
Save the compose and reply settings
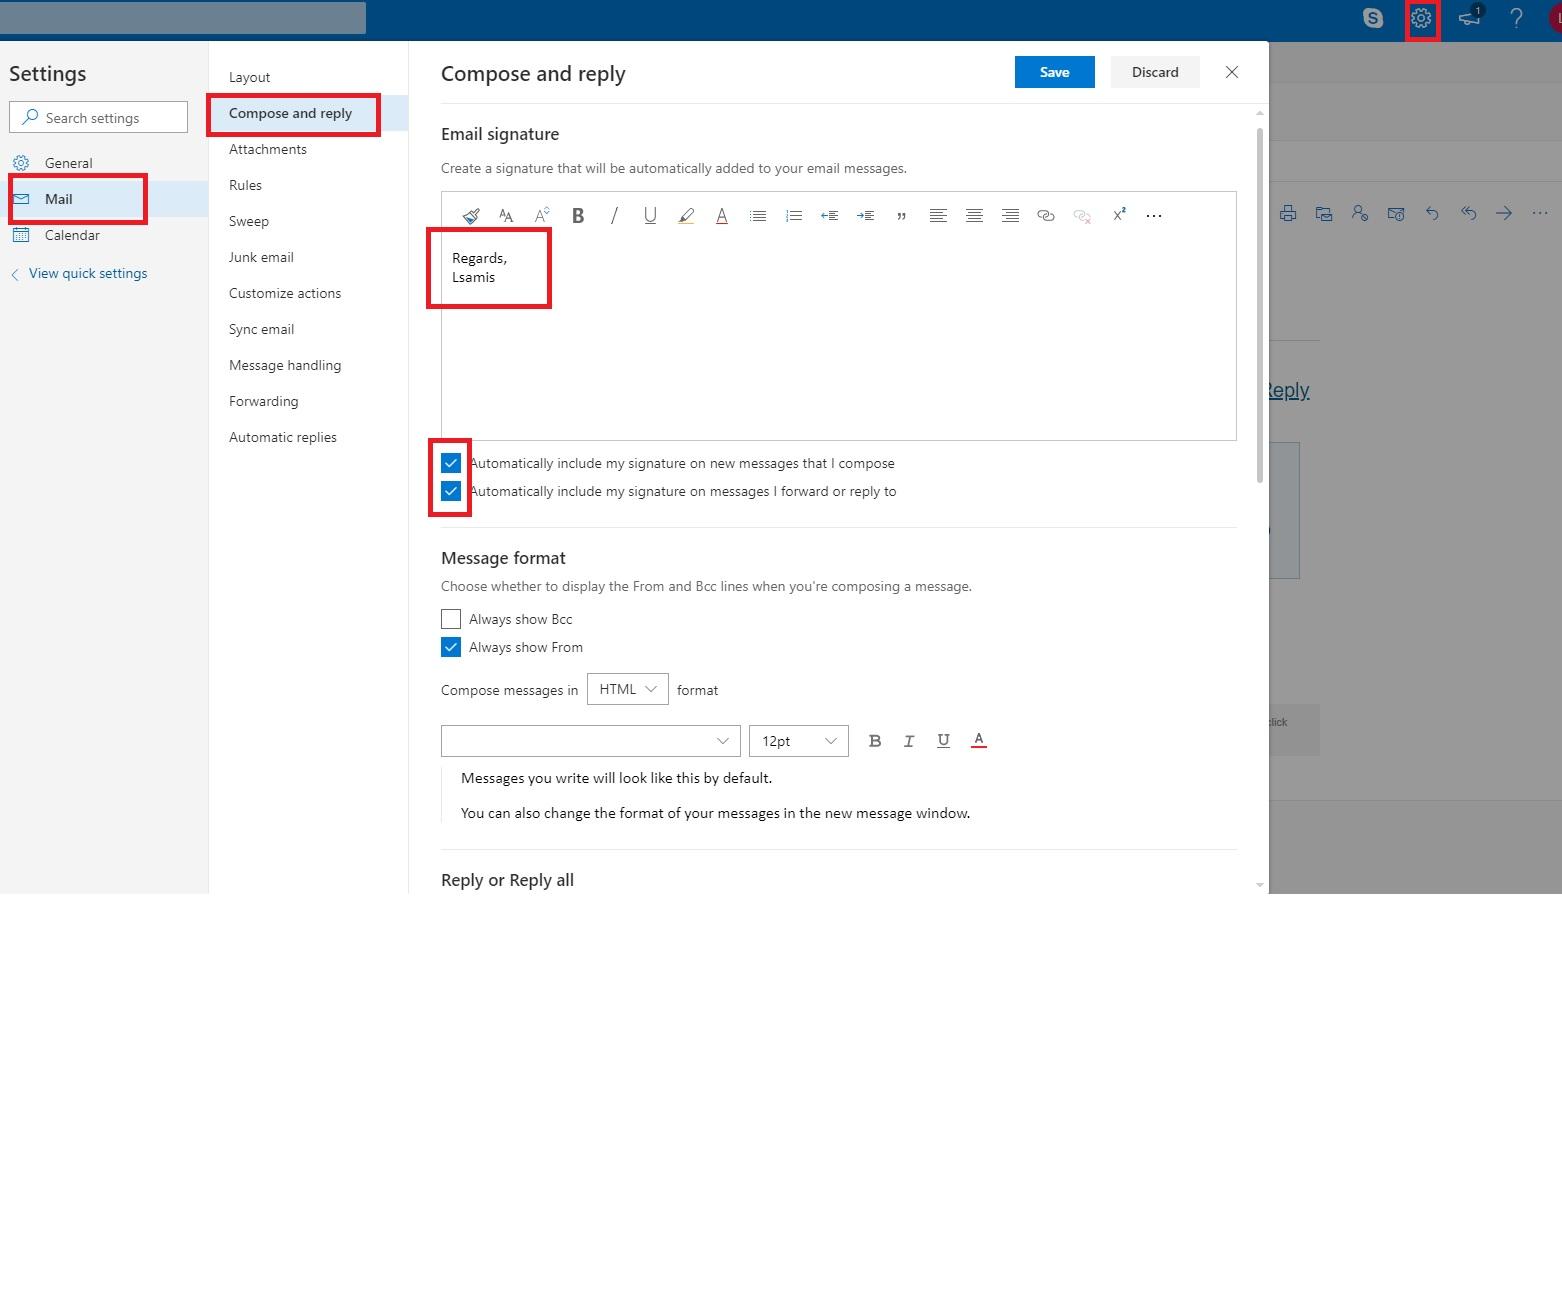click(1055, 72)
